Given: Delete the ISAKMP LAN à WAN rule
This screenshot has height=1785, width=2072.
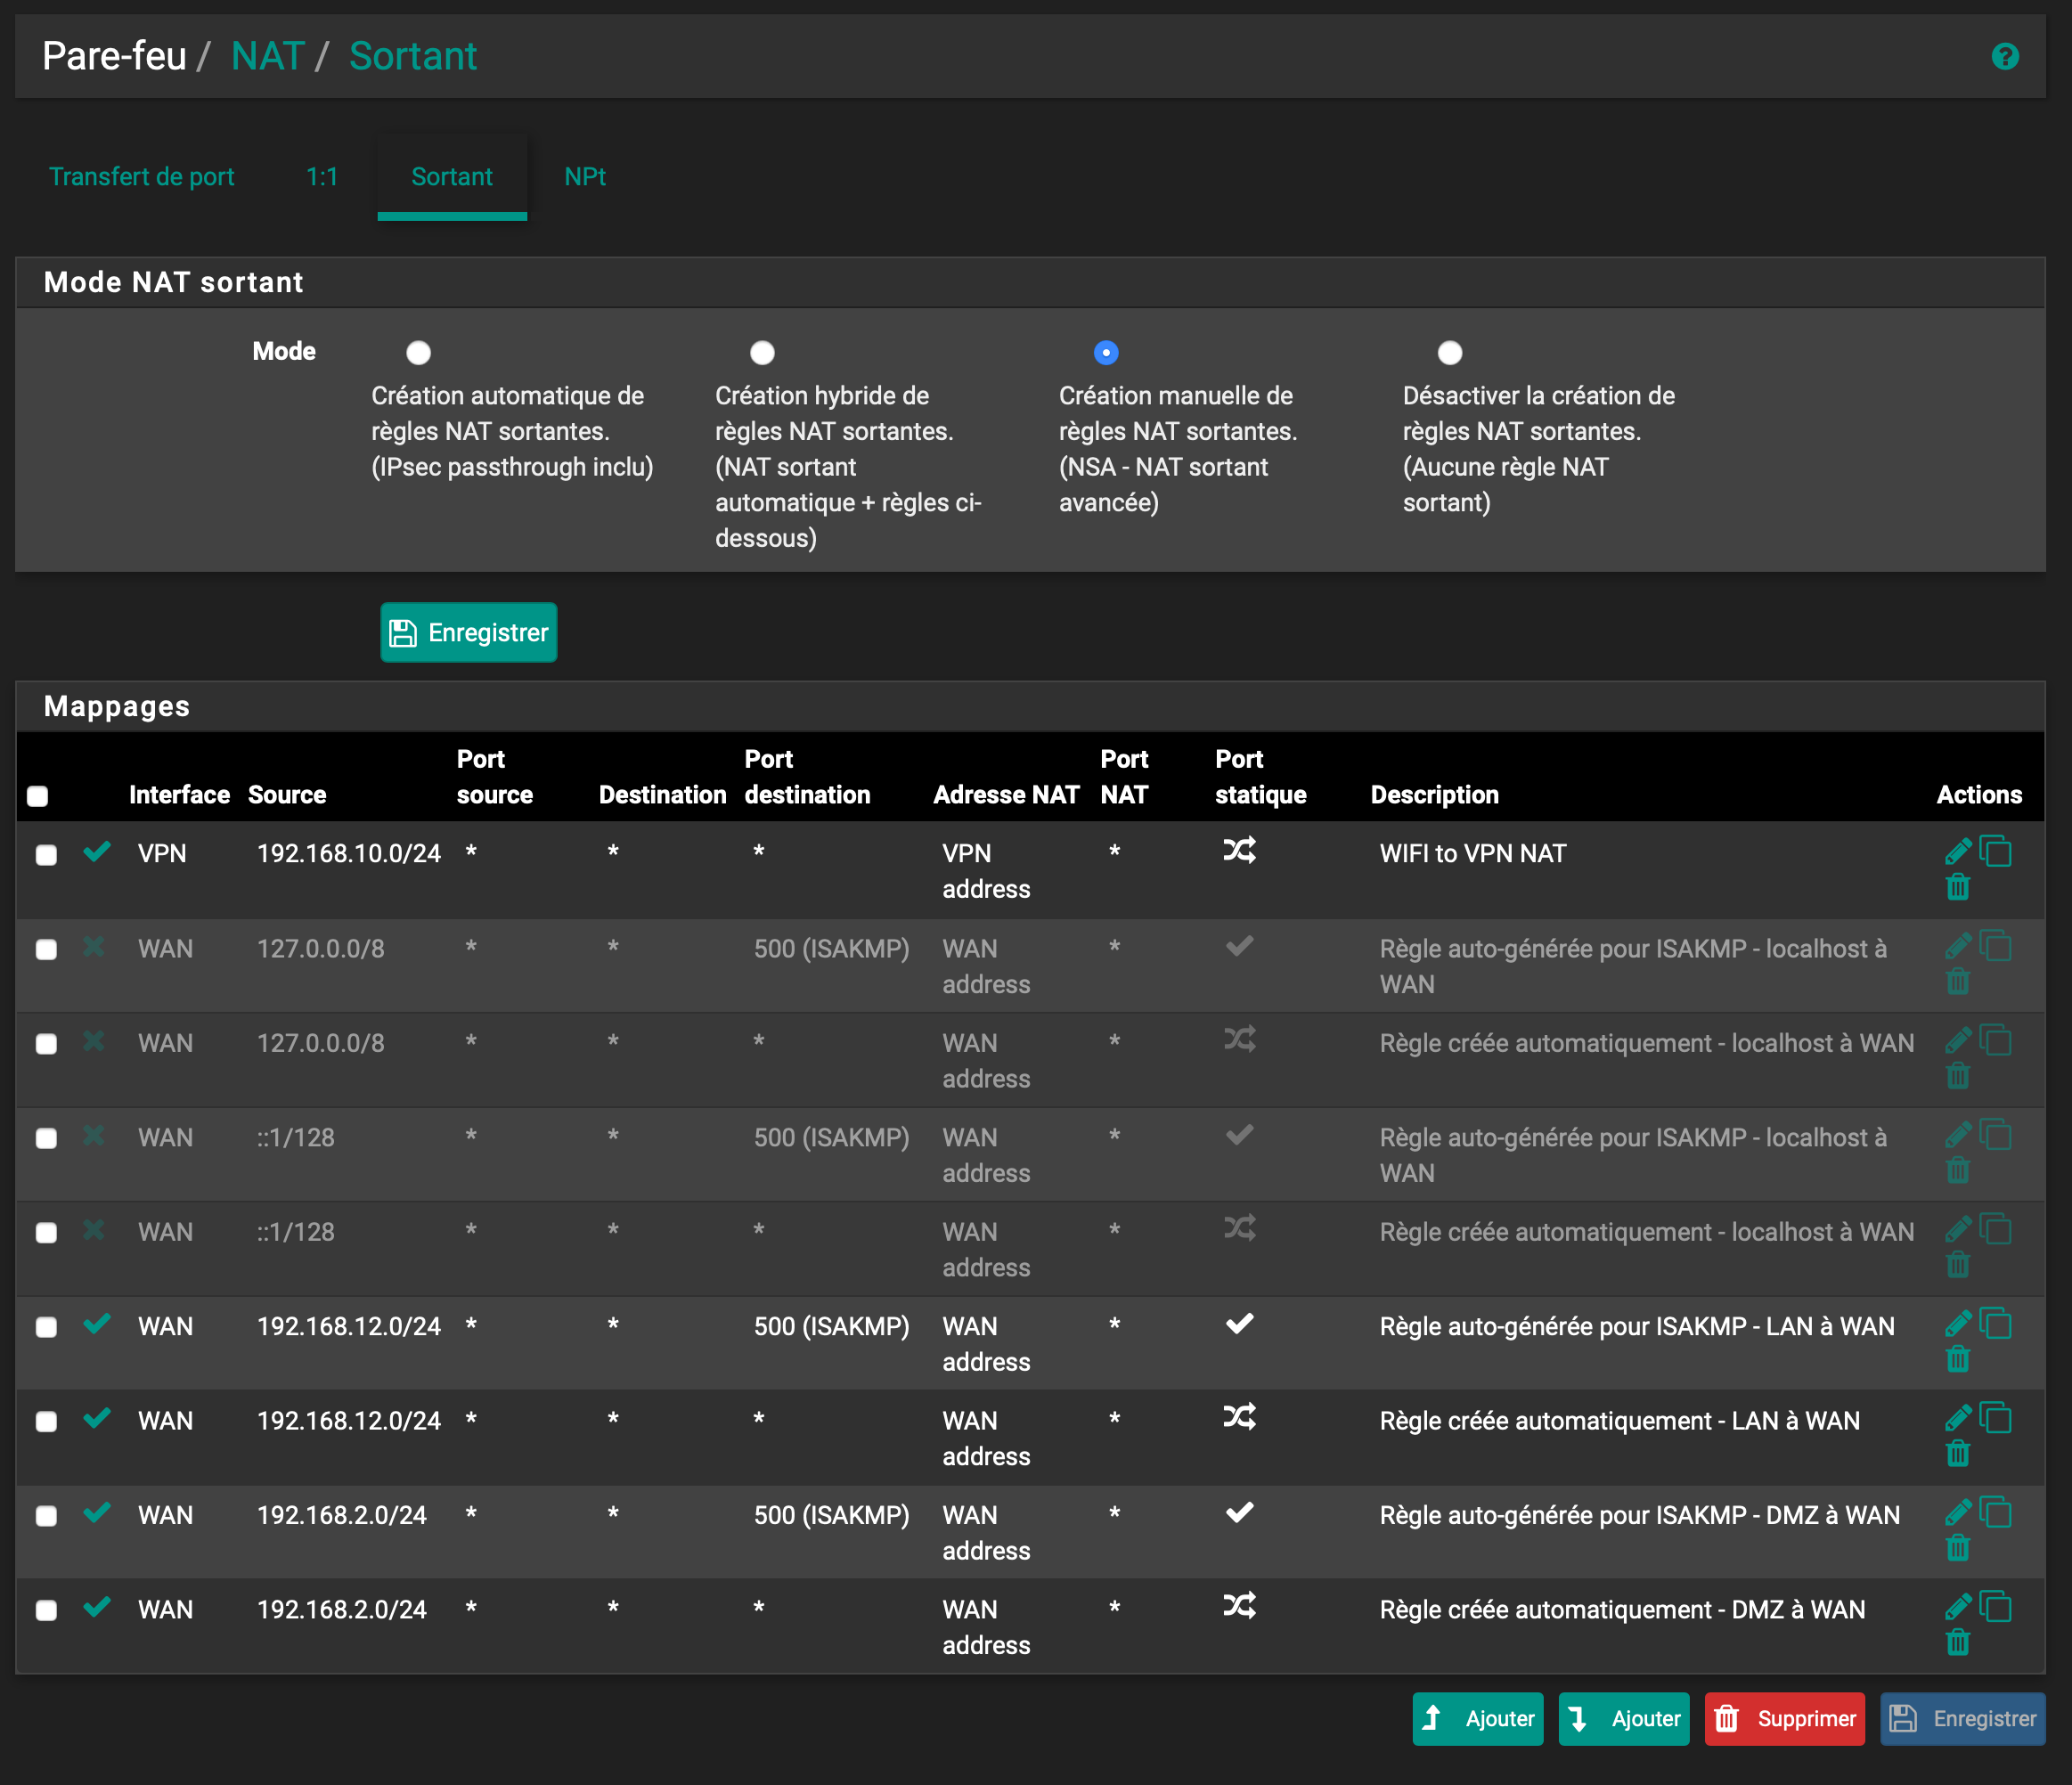Looking at the screenshot, I should pyautogui.click(x=1957, y=1359).
